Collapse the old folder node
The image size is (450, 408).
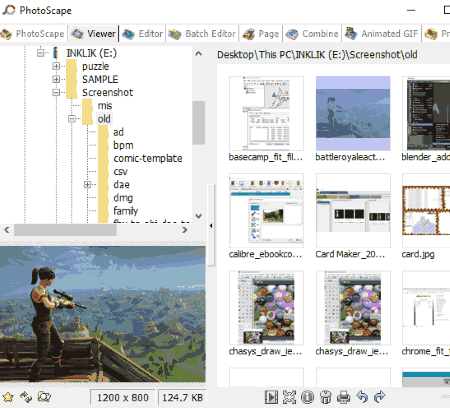pyautogui.click(x=72, y=119)
